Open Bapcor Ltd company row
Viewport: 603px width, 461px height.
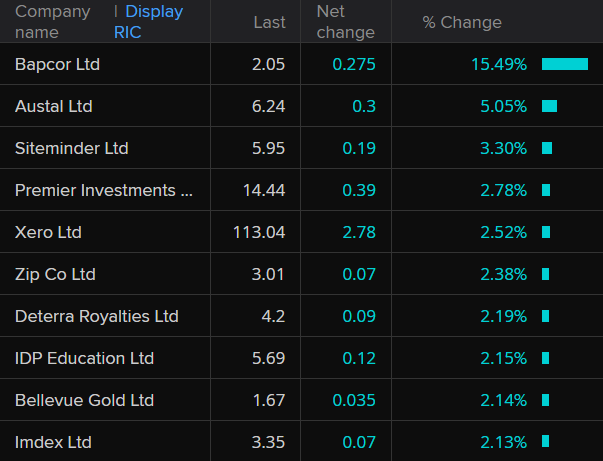(x=58, y=64)
